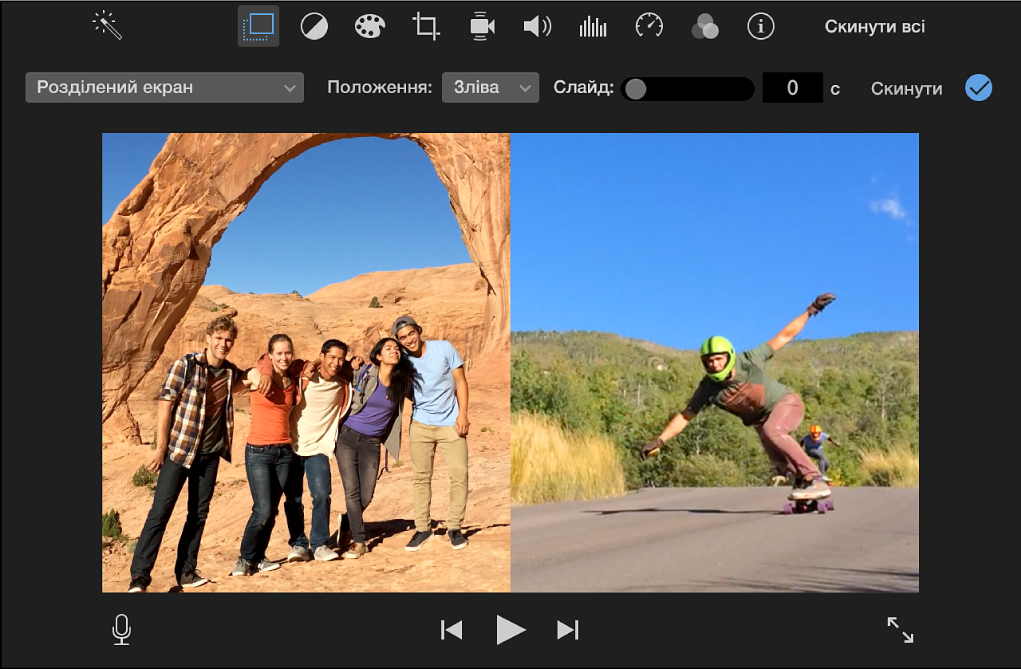
Task: Play the video preview
Action: click(x=510, y=629)
